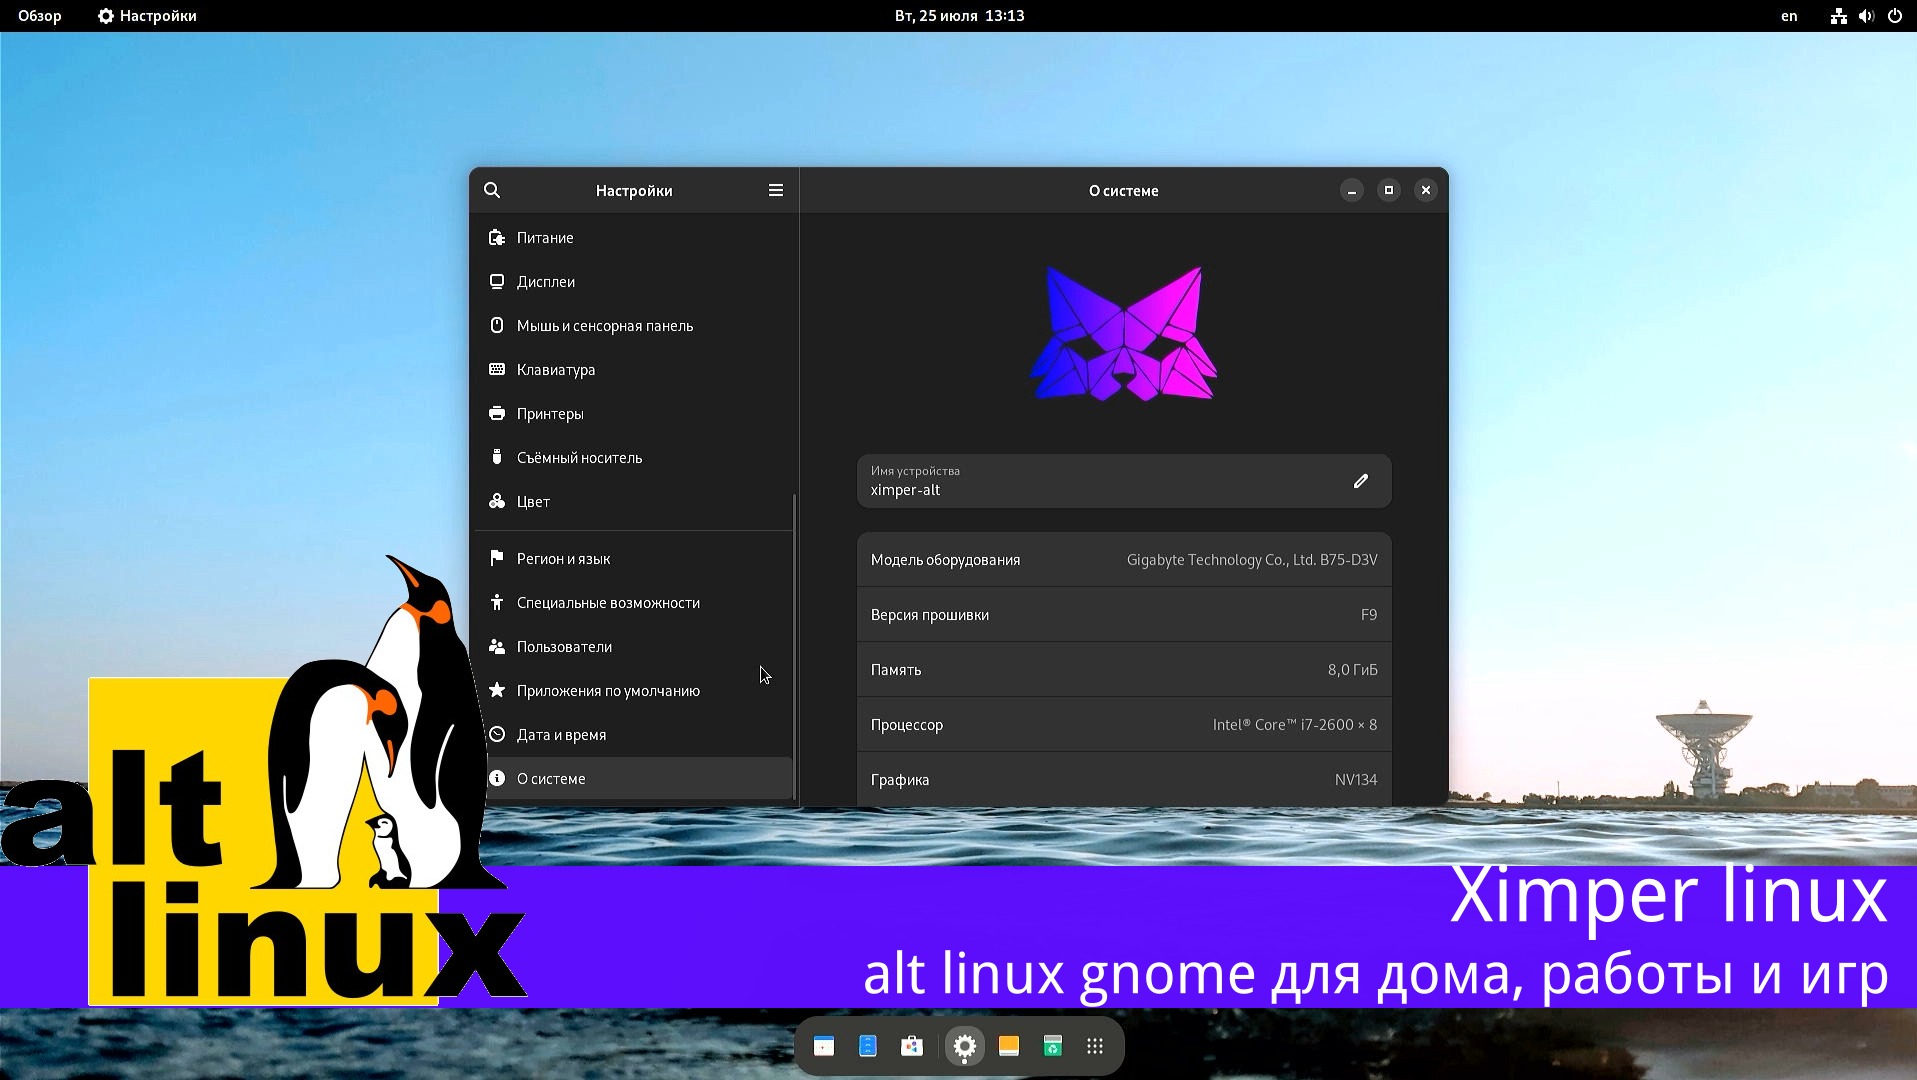
Task: Open GNOME Software from the dock
Action: pos(912,1046)
